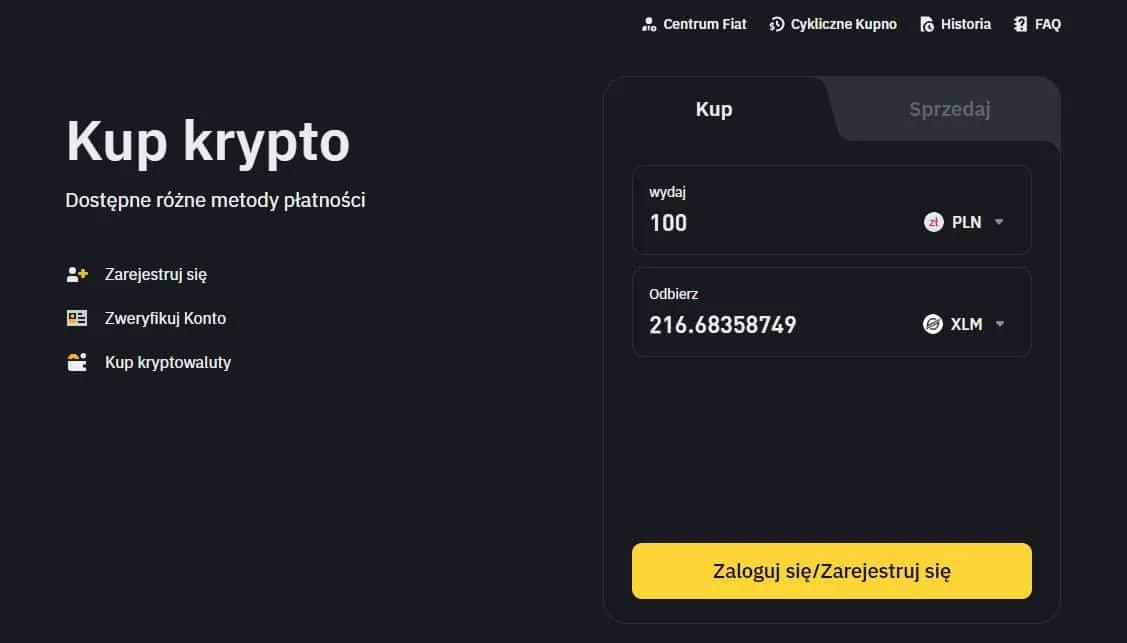Click the Centrum Fiat icon
This screenshot has height=643, width=1127.
(x=649, y=23)
